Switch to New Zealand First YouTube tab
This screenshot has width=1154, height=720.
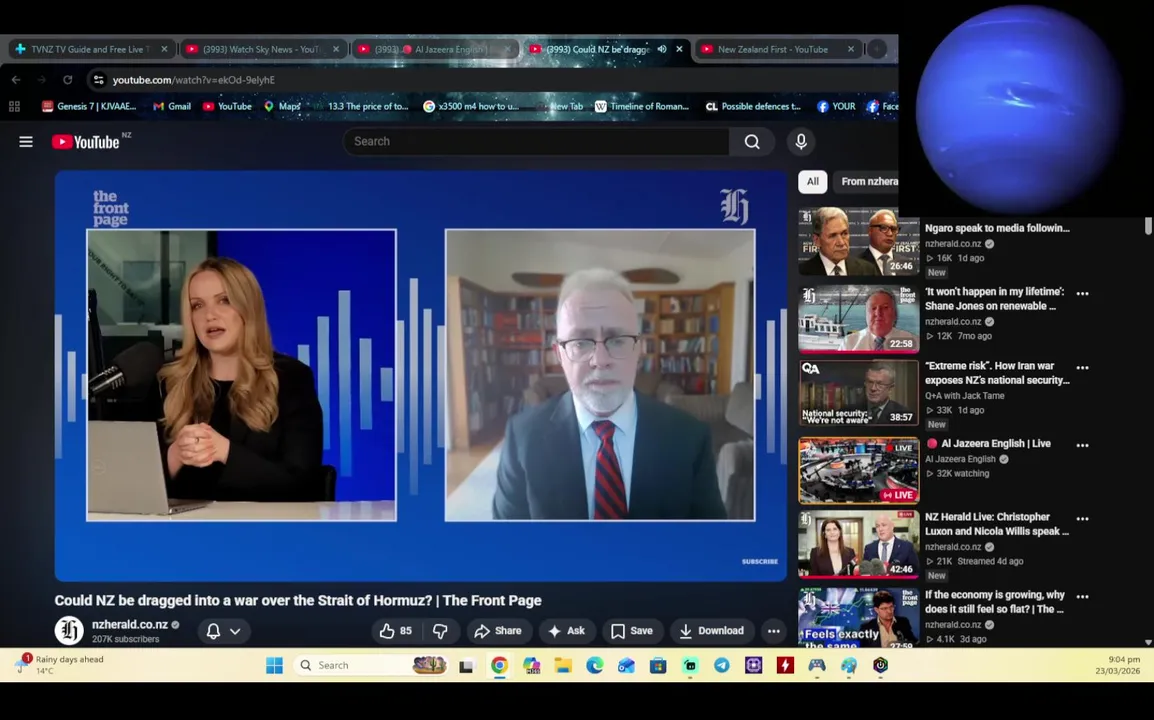pyautogui.click(x=776, y=49)
